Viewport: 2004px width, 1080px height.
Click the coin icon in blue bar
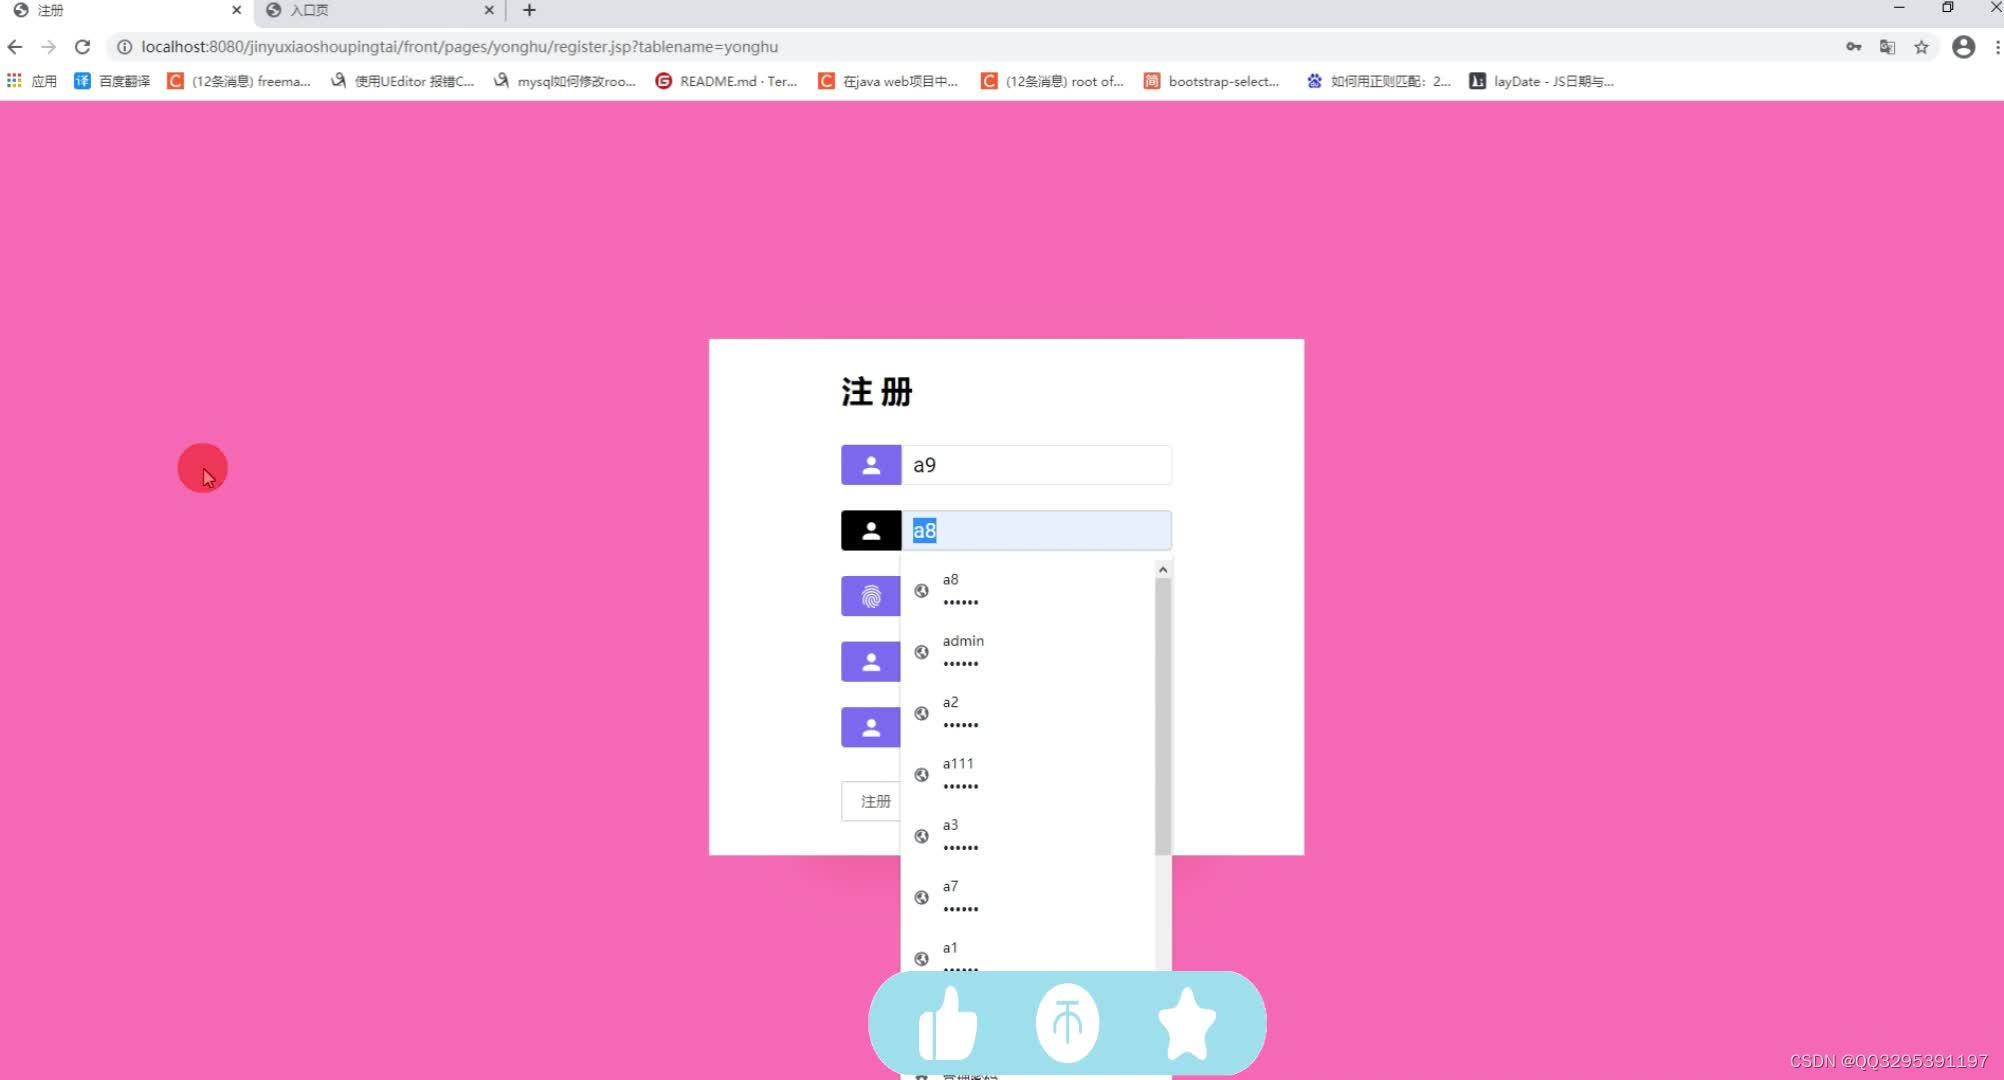1067,1023
